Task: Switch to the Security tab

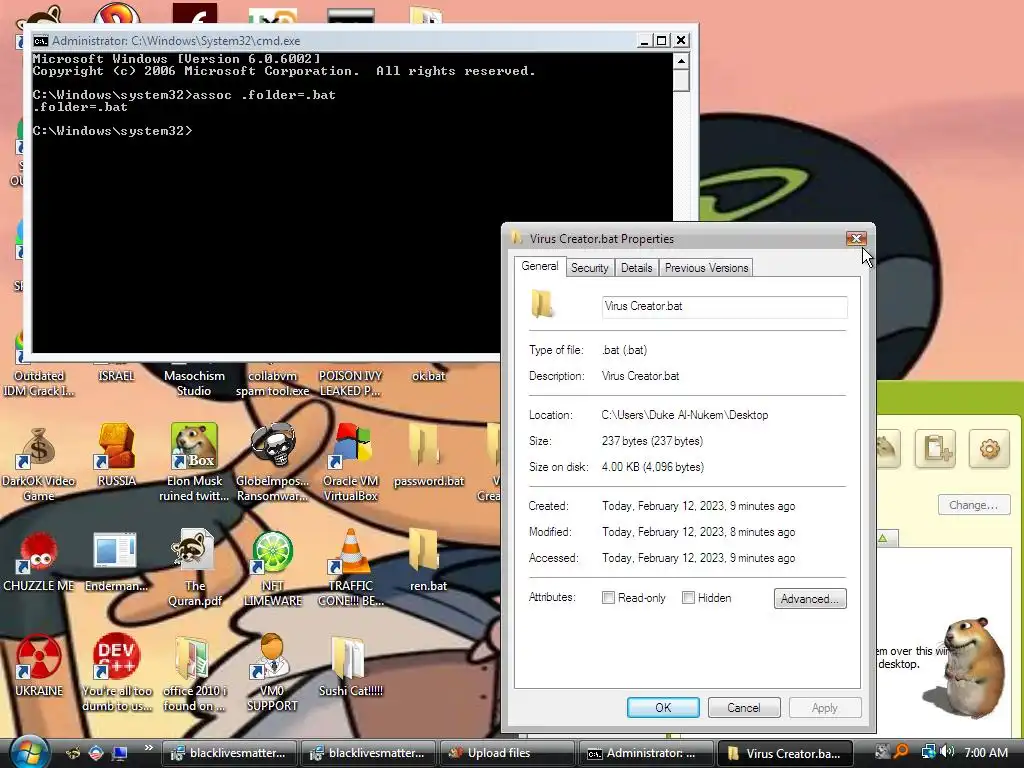Action: [x=589, y=268]
